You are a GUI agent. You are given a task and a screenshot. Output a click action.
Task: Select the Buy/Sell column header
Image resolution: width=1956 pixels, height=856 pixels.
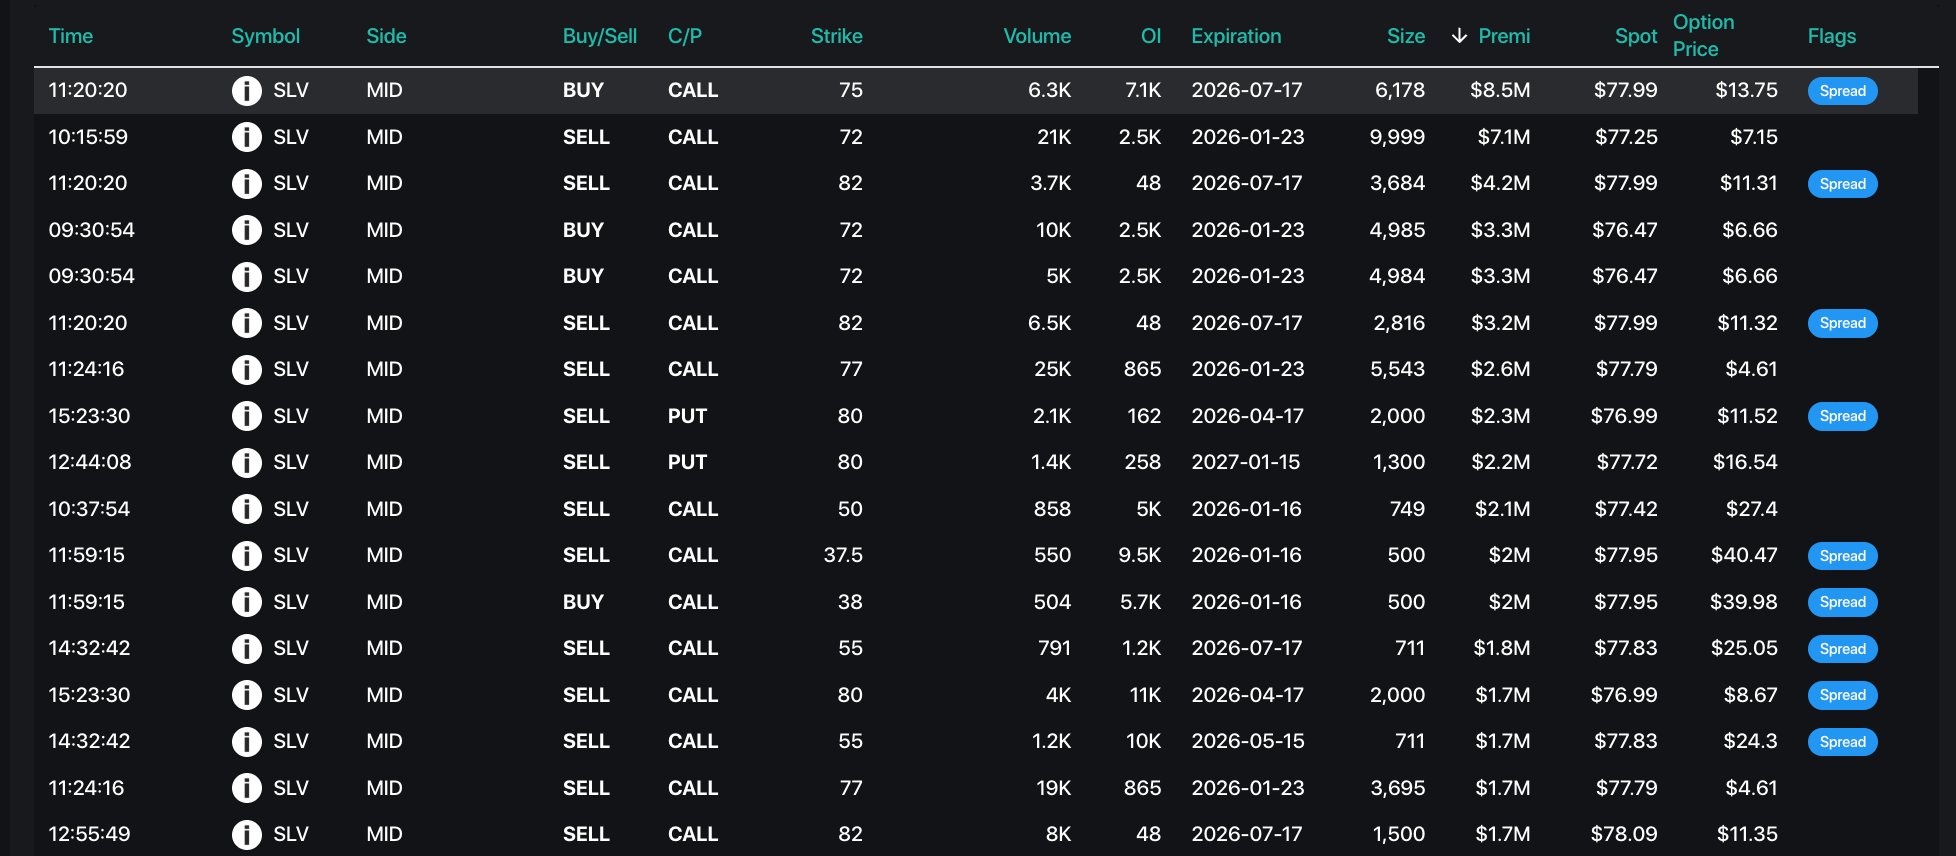[x=599, y=36]
